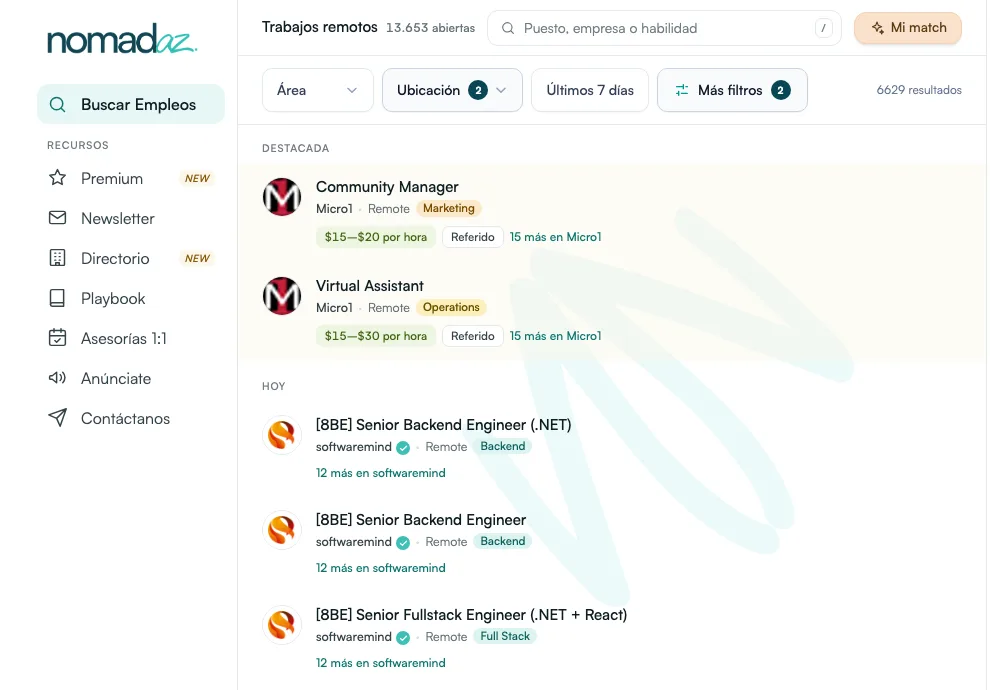990x690 pixels.
Task: Go to Newsletter in sidebar
Action: point(131,218)
